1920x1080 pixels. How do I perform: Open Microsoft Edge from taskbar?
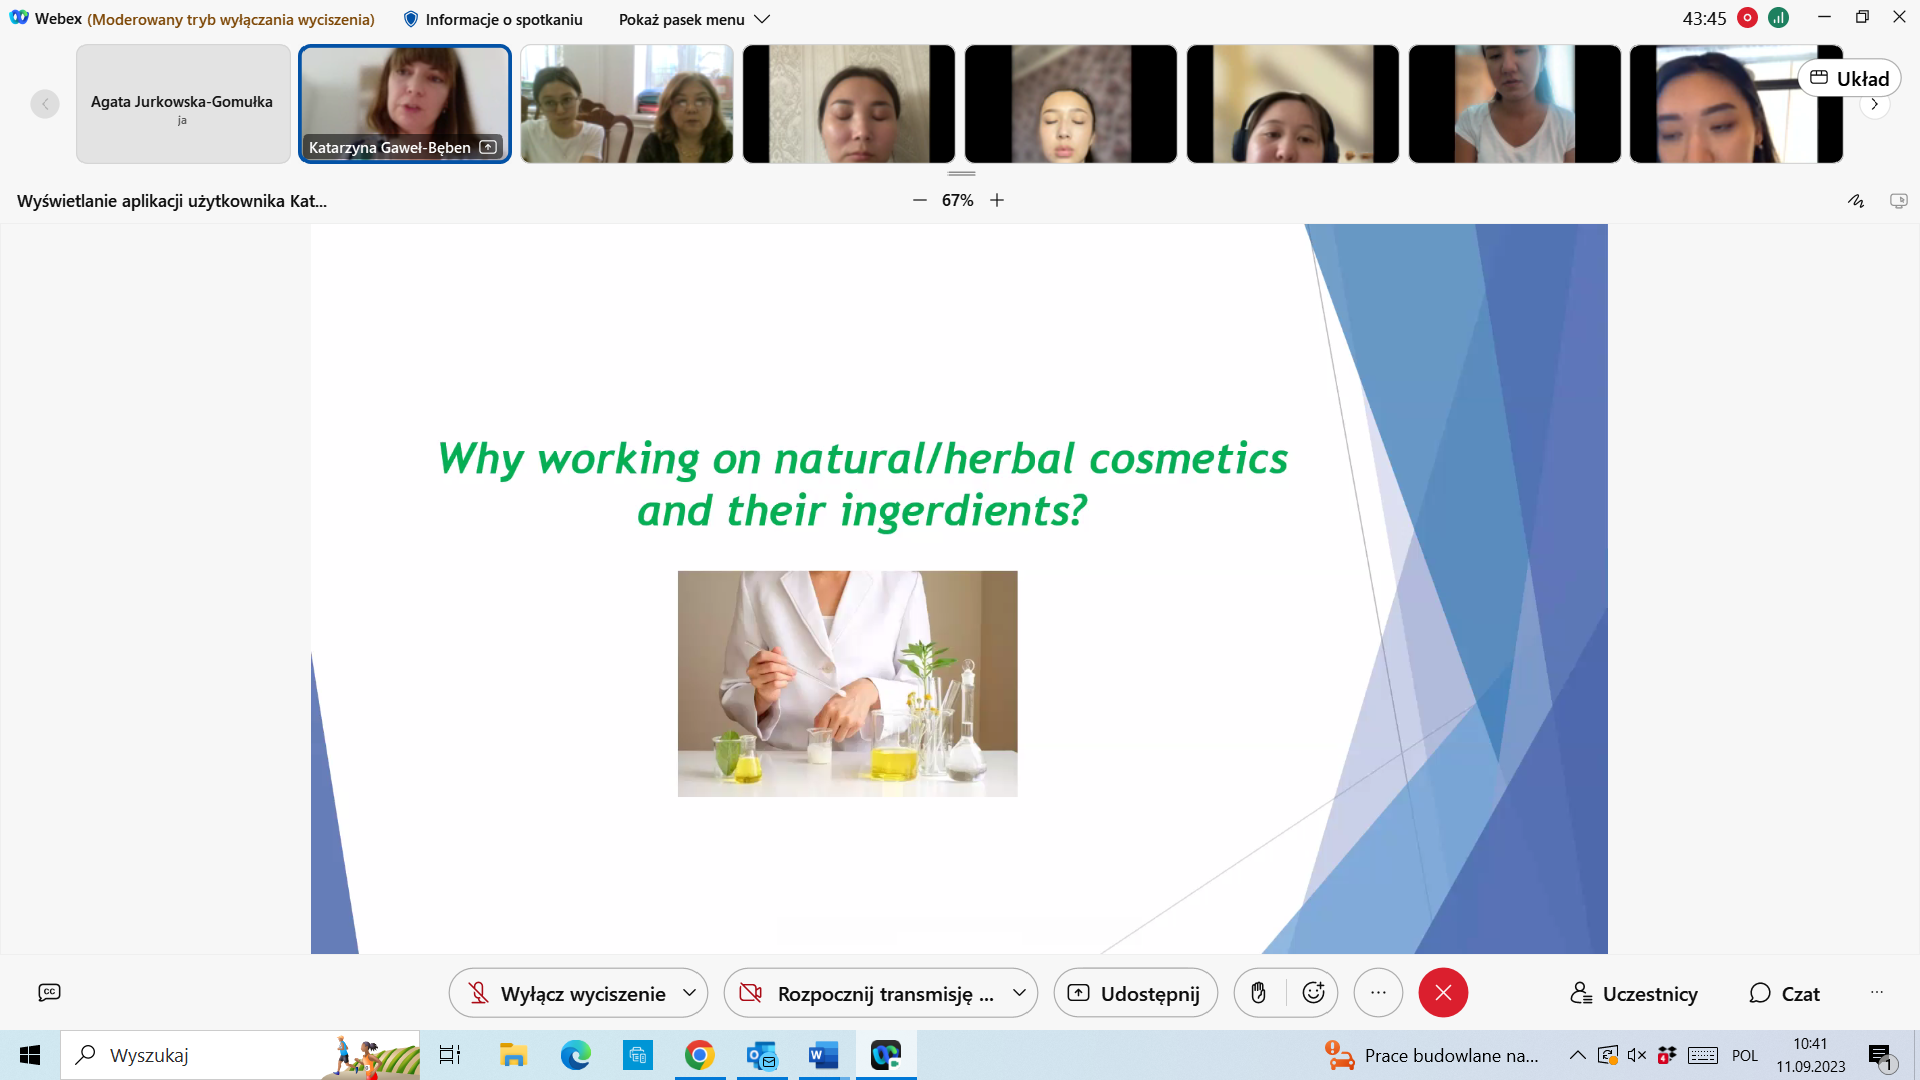[x=575, y=1055]
